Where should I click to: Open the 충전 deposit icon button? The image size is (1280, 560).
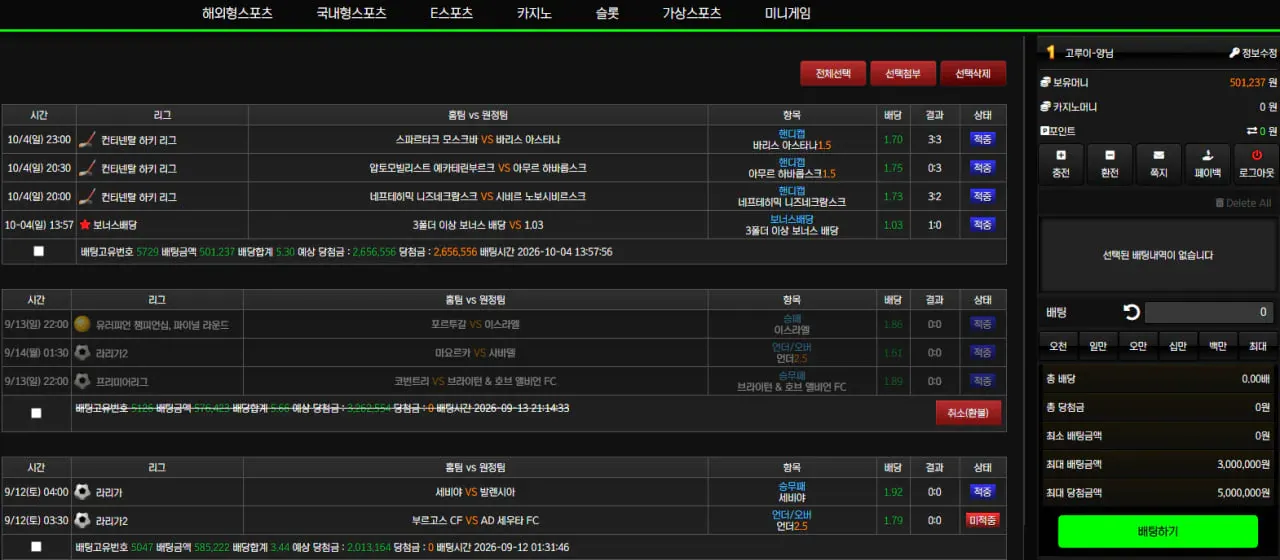click(1062, 164)
